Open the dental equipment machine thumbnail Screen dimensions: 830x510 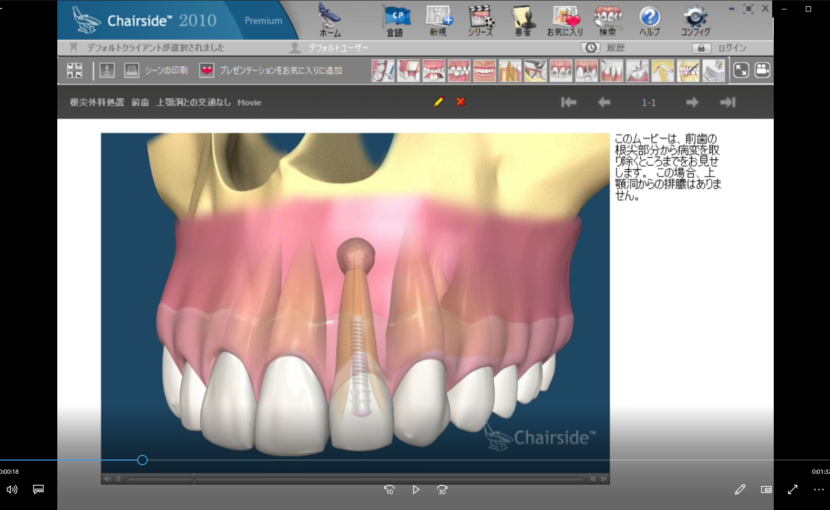point(713,70)
